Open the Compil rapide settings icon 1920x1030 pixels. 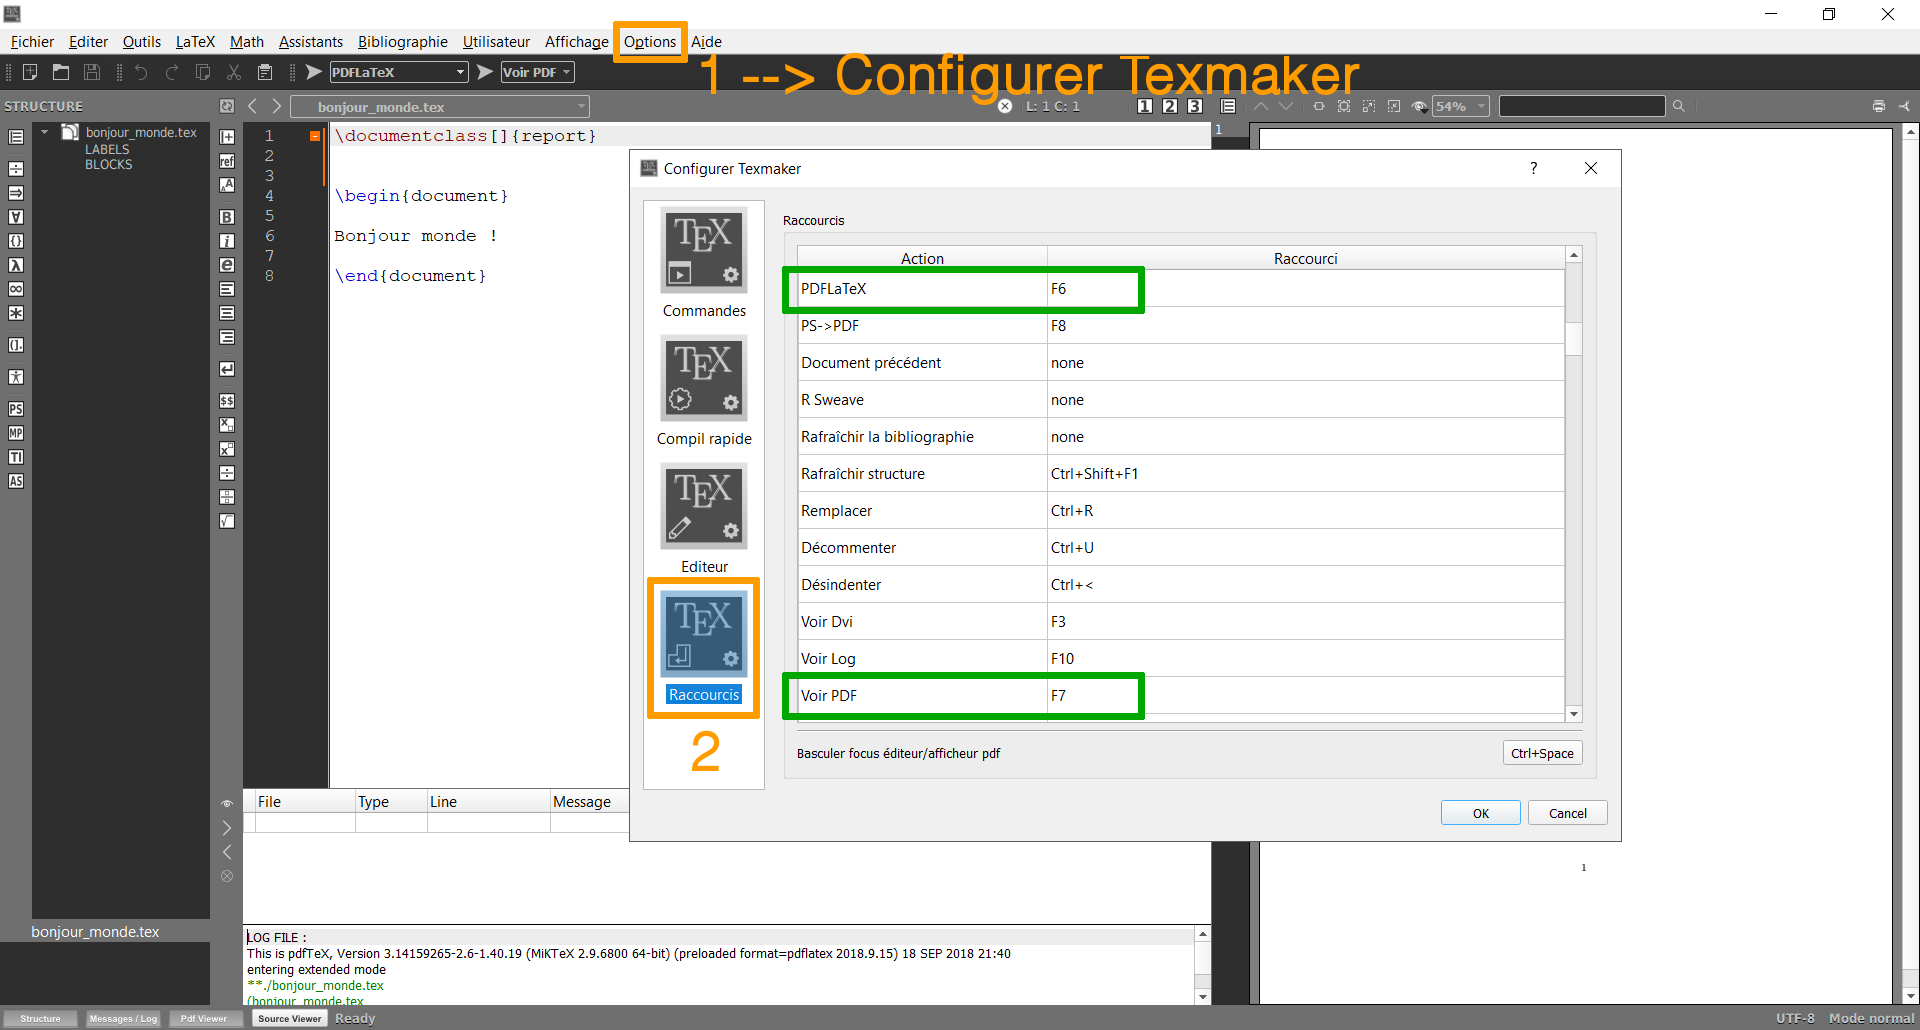pyautogui.click(x=704, y=378)
